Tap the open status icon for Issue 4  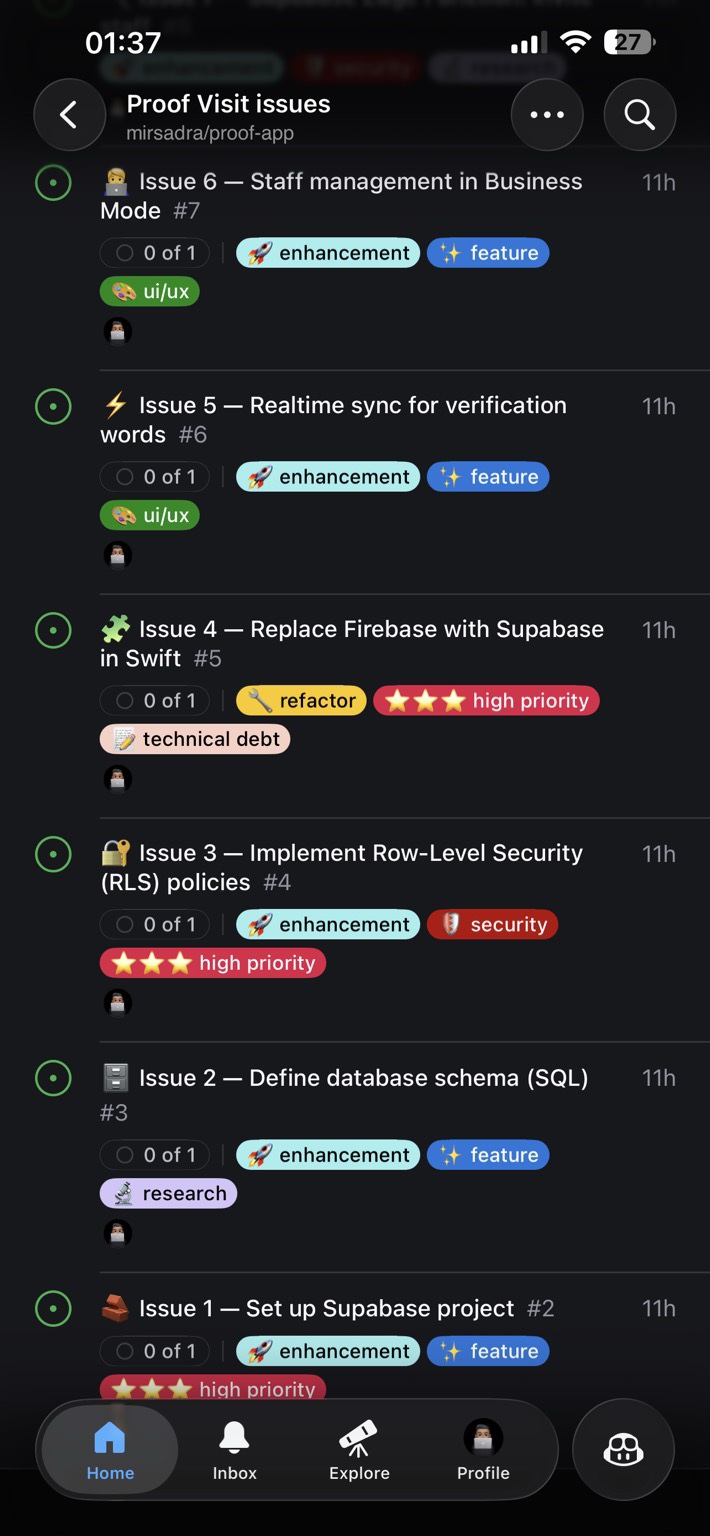(53, 631)
